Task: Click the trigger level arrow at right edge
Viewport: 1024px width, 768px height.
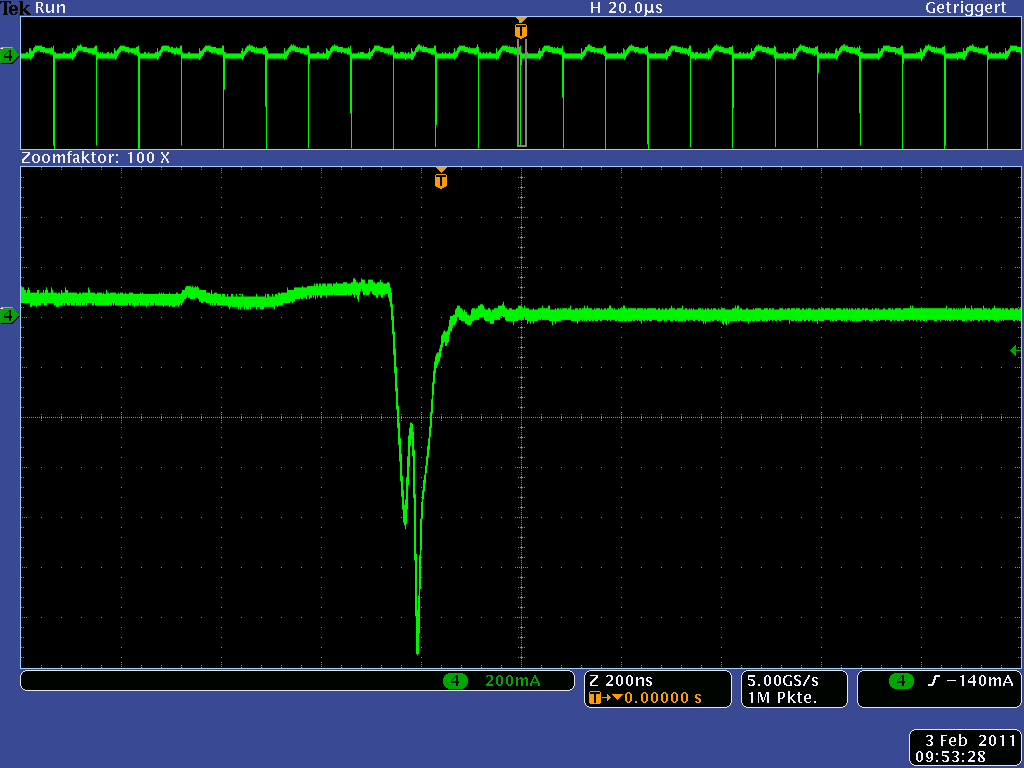Action: point(1015,351)
